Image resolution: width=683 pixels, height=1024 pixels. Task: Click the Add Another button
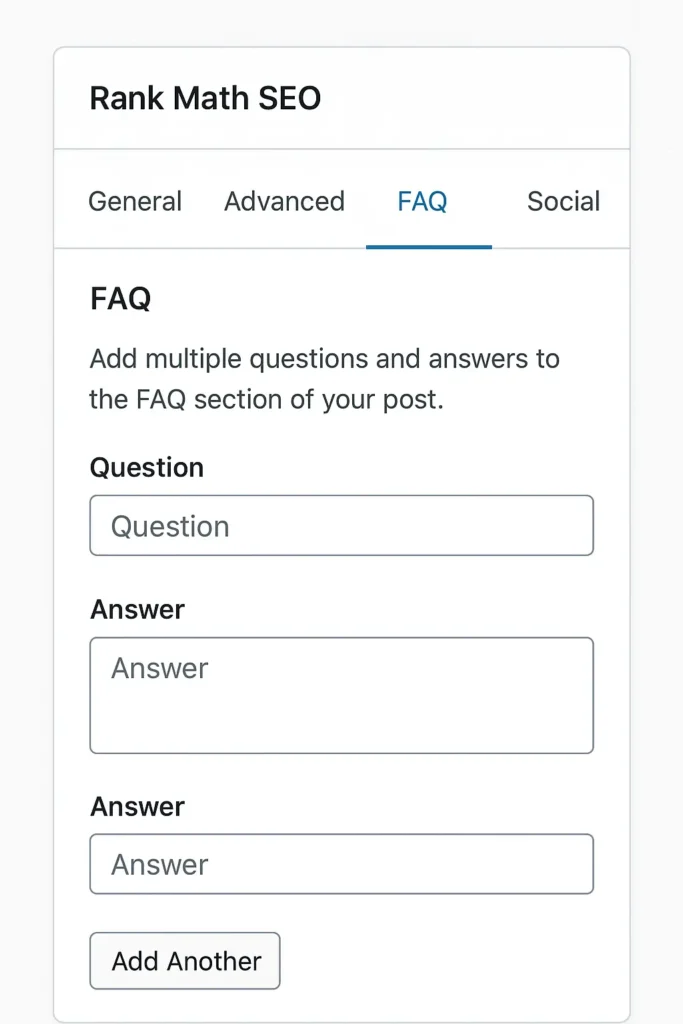pyautogui.click(x=184, y=960)
